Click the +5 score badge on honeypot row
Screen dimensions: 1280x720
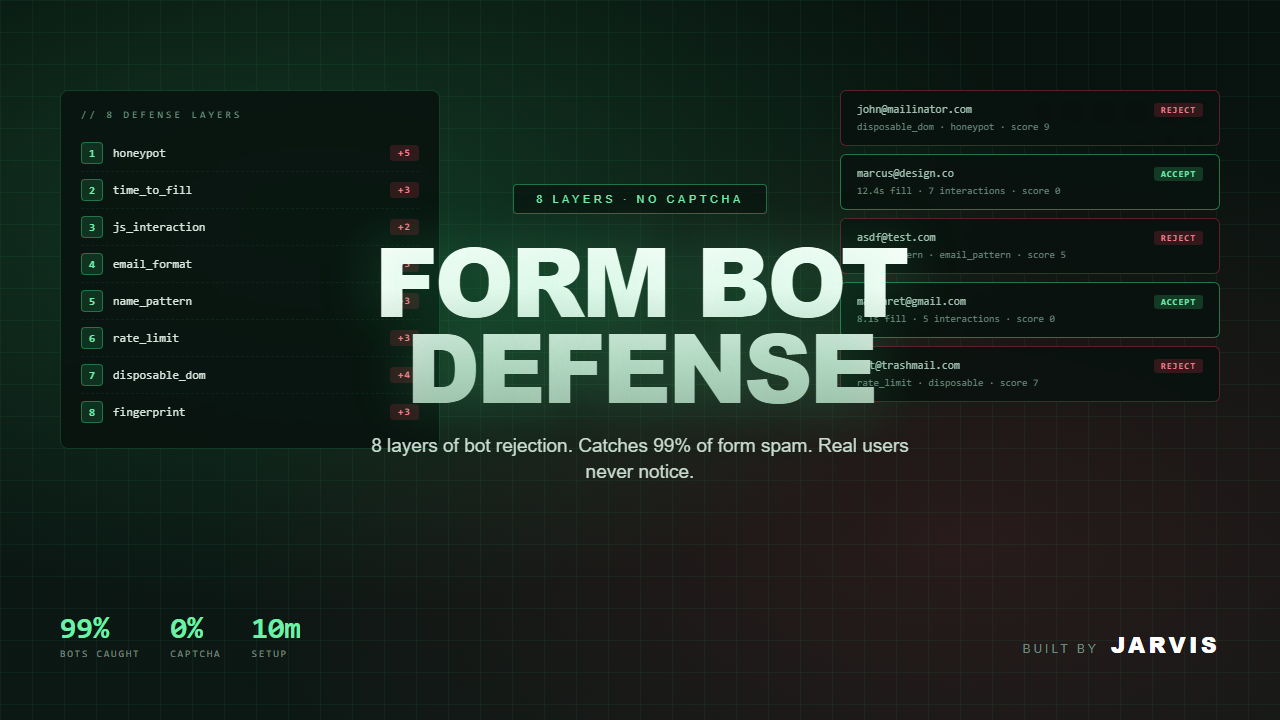tap(404, 153)
